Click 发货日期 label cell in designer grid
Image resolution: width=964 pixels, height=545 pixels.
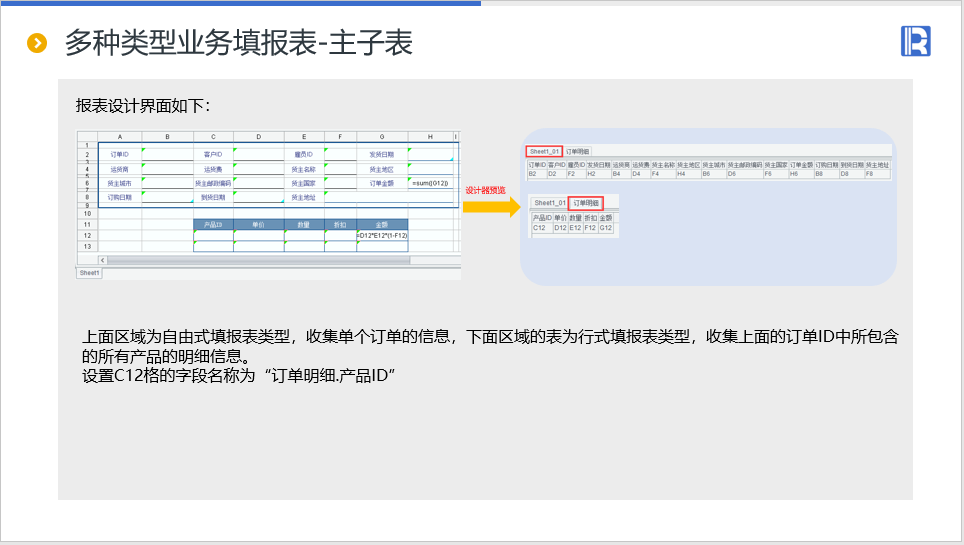[x=382, y=154]
